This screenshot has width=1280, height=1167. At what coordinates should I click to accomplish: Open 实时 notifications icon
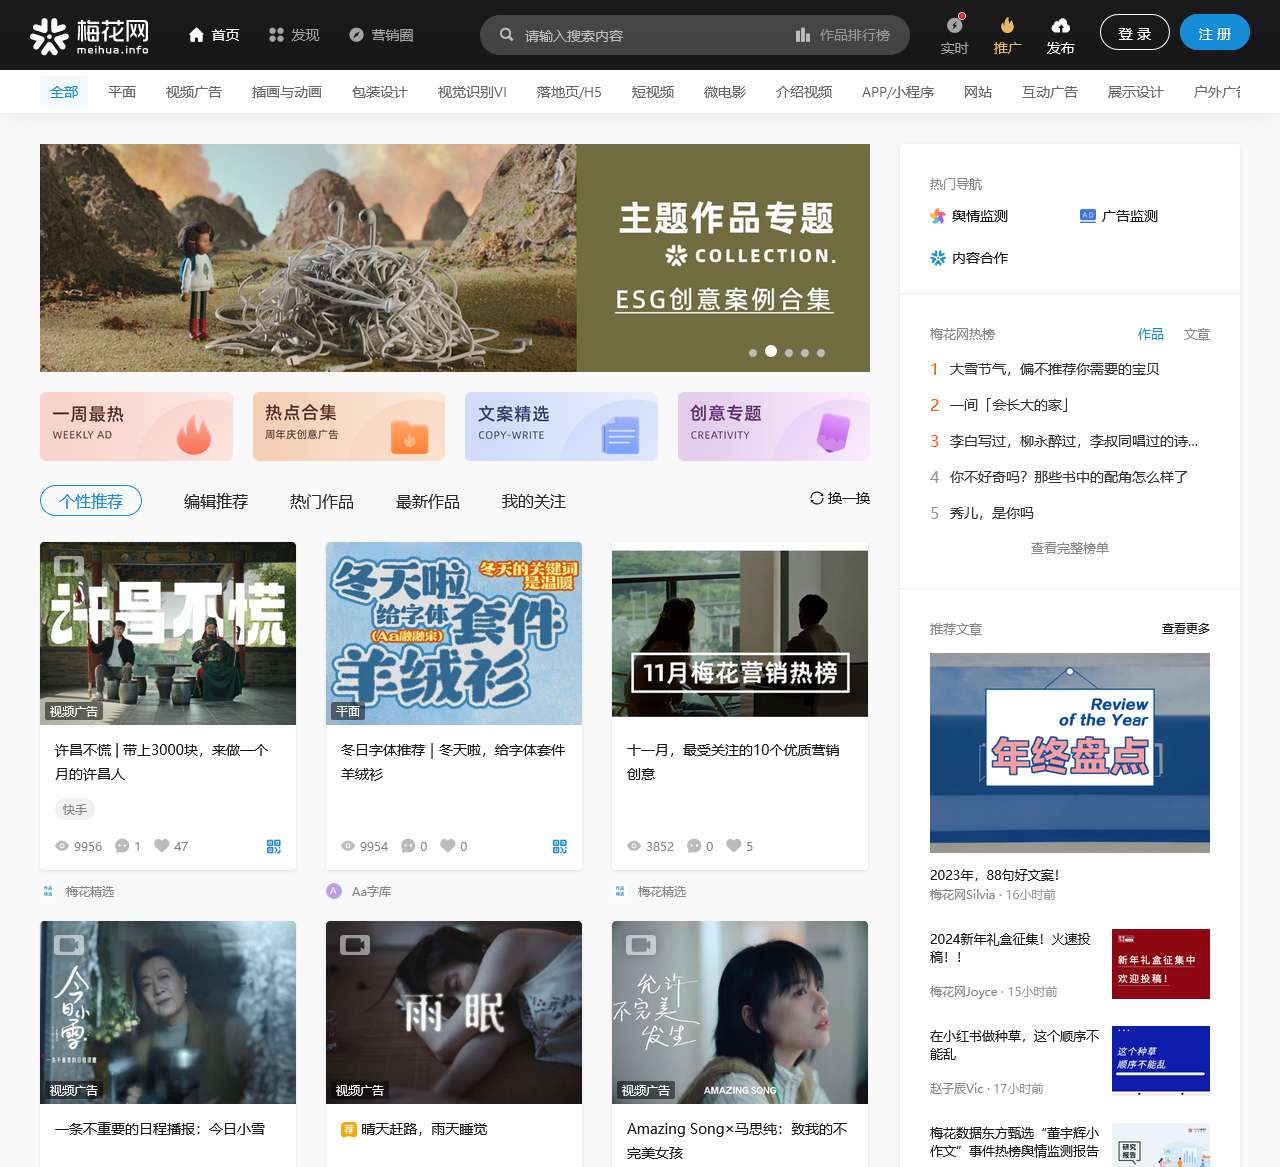click(x=955, y=26)
